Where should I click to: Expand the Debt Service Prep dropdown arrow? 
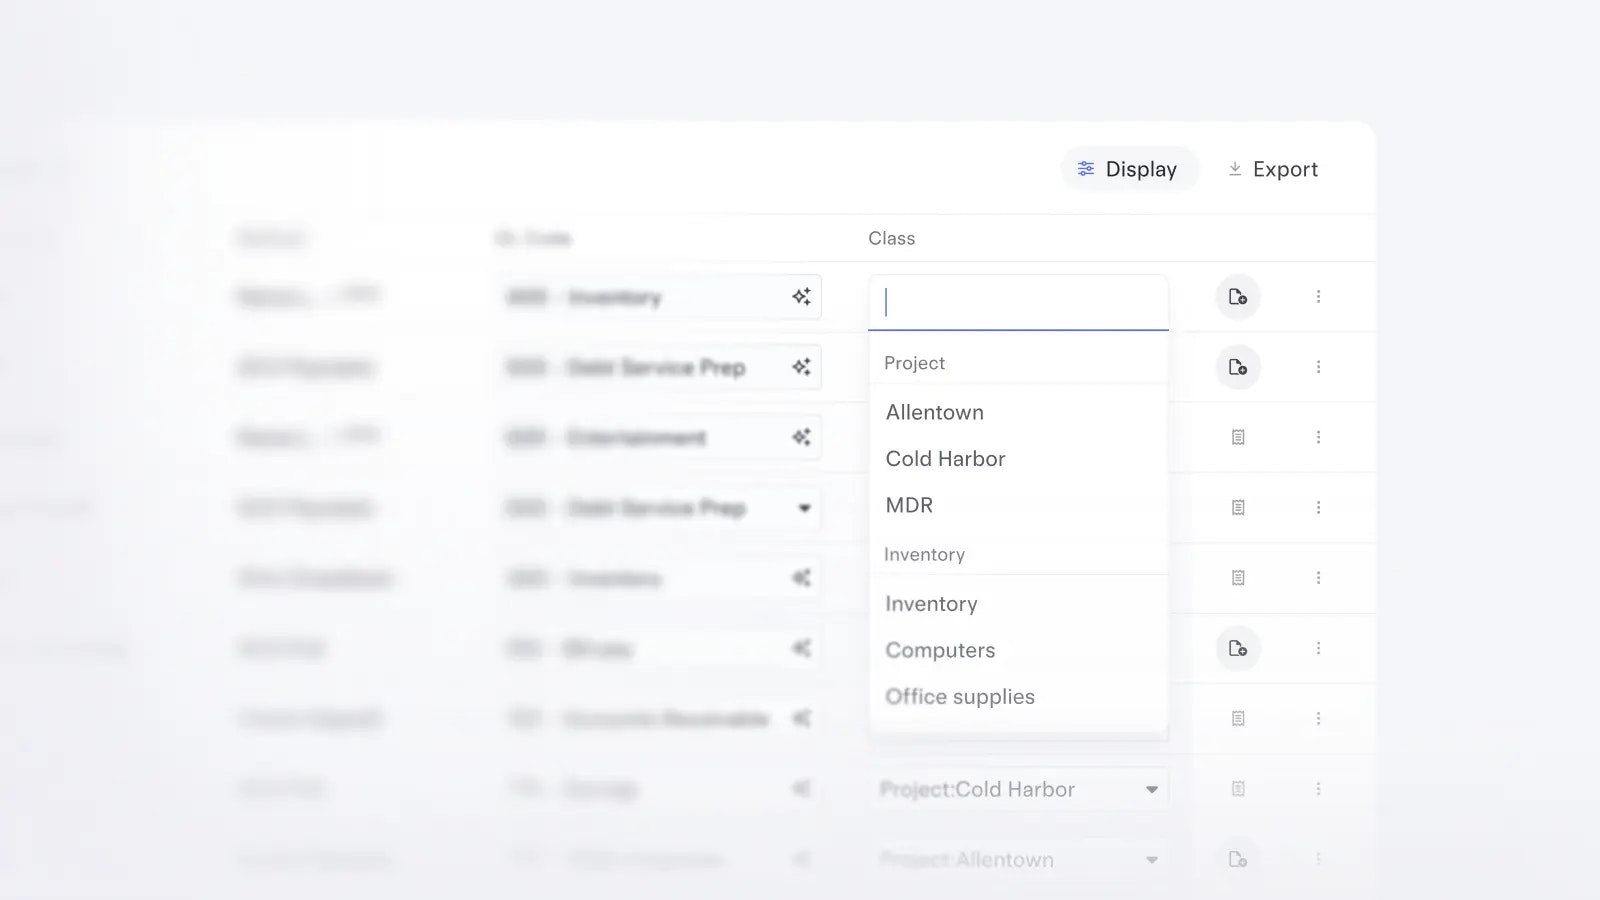(x=804, y=508)
